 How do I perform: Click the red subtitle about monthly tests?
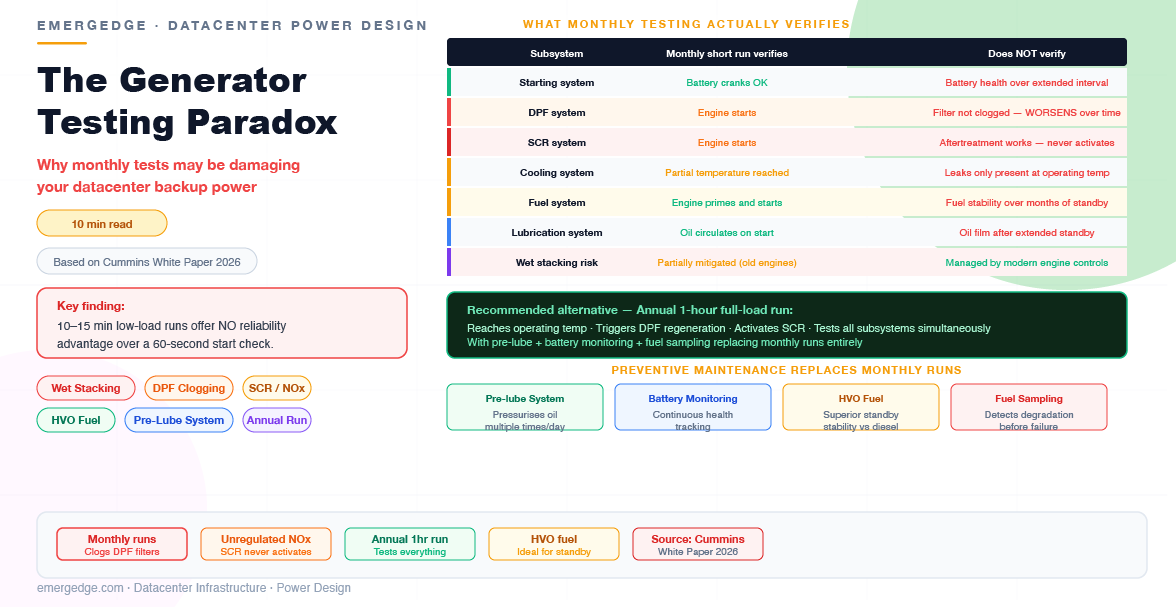pyautogui.click(x=168, y=176)
